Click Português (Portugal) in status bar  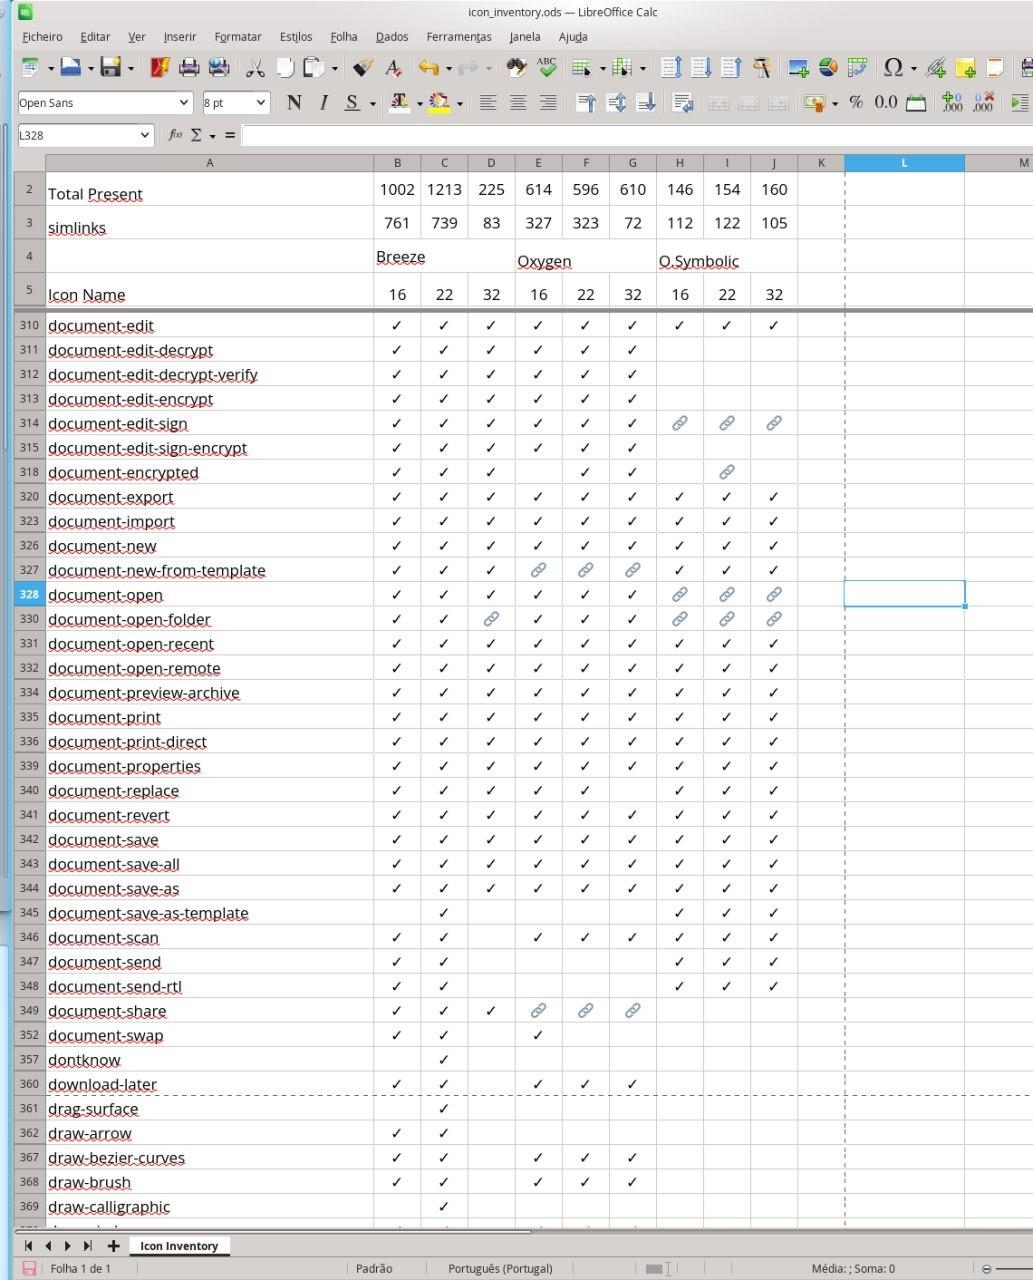(x=500, y=1269)
